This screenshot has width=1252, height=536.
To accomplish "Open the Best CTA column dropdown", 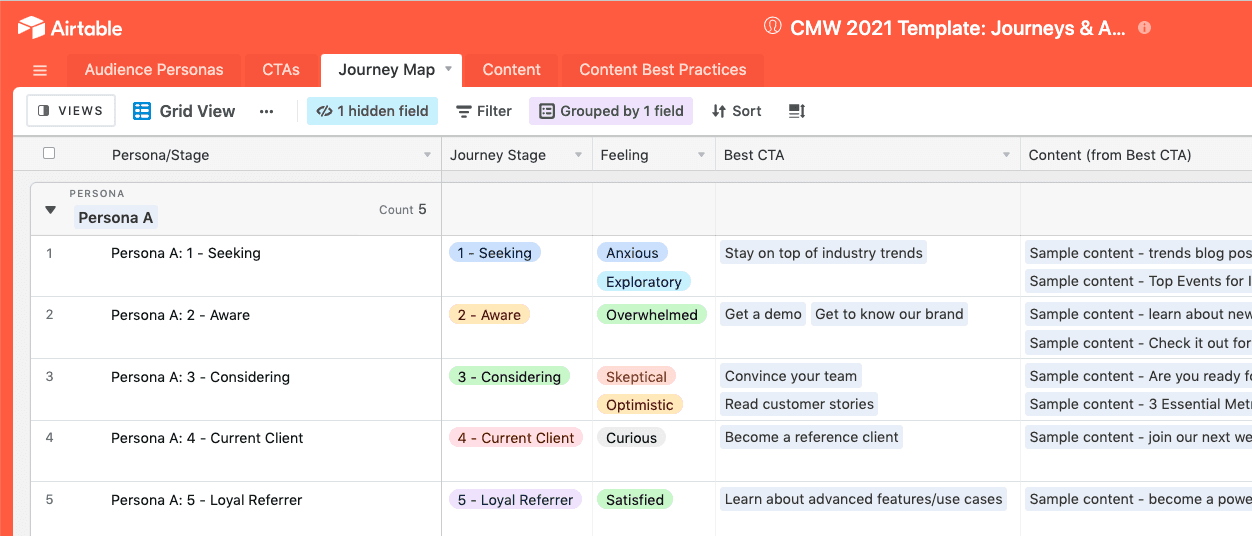I will point(1006,155).
